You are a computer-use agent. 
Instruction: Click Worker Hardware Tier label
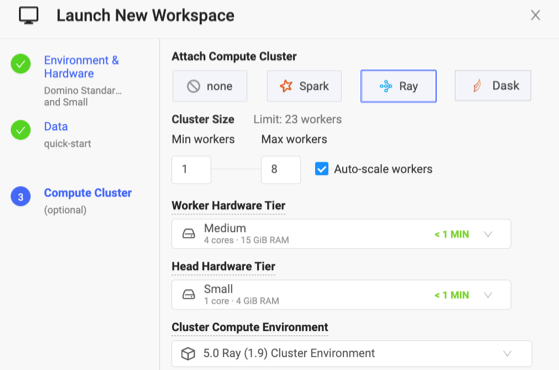[228, 206]
